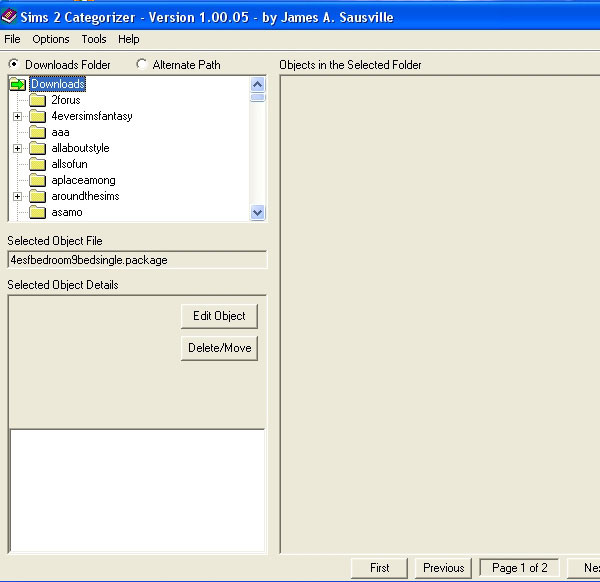600x582 pixels.
Task: Click the asamo folder icon
Action: tap(38, 212)
